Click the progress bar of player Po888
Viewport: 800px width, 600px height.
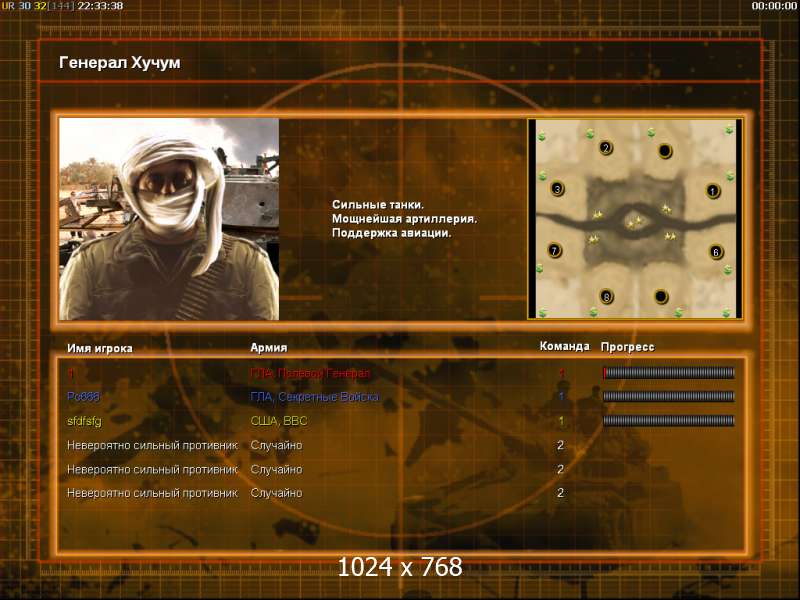pyautogui.click(x=669, y=396)
